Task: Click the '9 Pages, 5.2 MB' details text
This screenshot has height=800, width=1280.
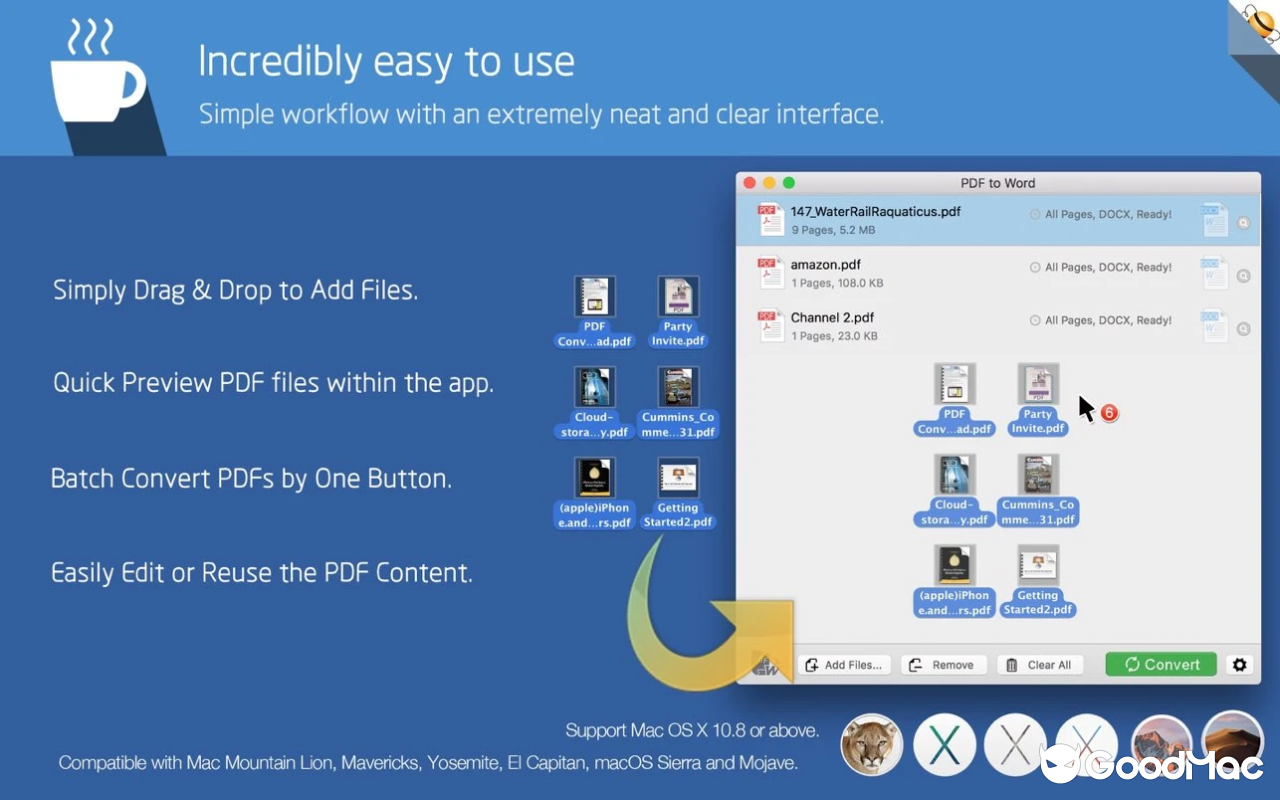Action: click(x=834, y=230)
